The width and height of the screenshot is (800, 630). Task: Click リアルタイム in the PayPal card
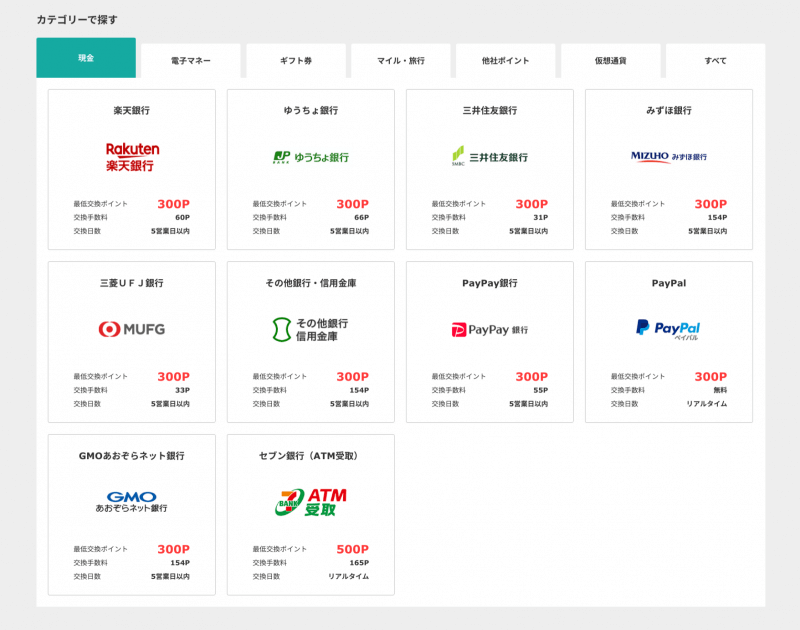(x=707, y=404)
